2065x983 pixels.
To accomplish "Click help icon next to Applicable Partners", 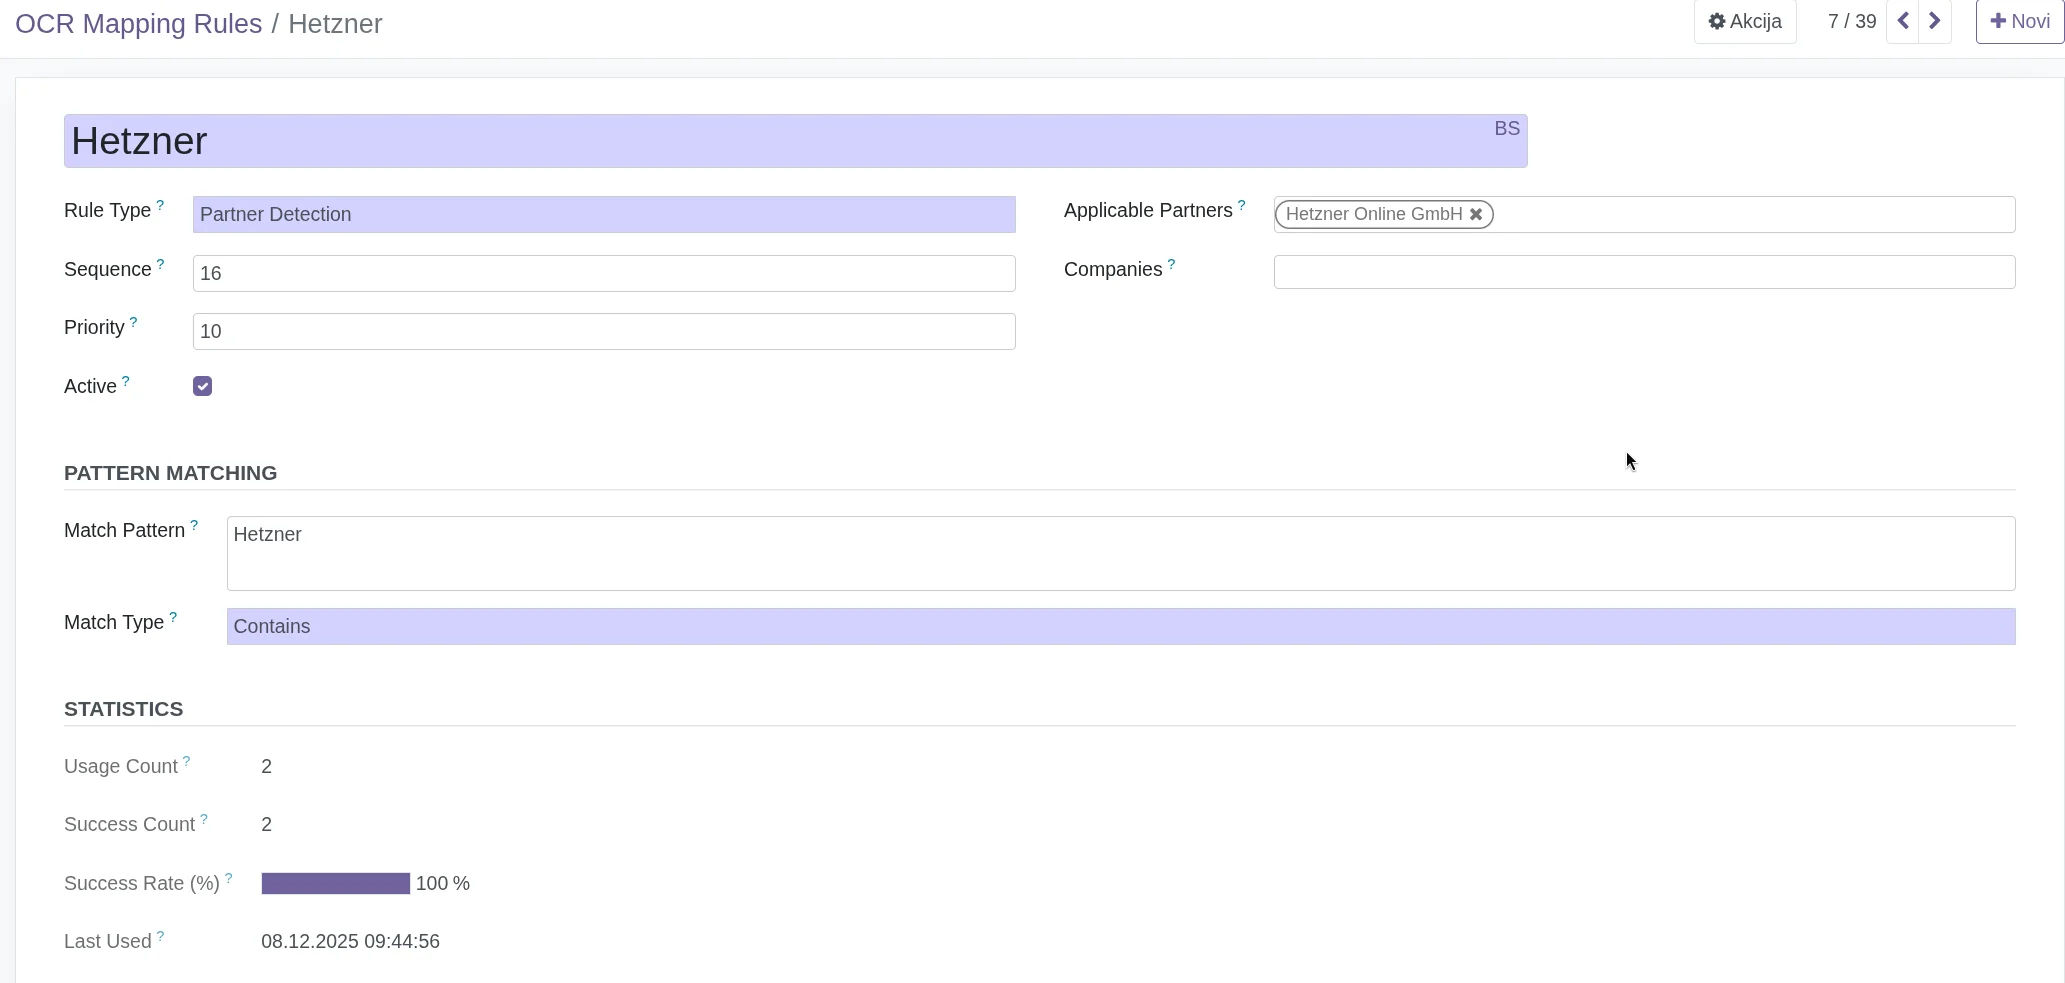I will click(x=1242, y=205).
